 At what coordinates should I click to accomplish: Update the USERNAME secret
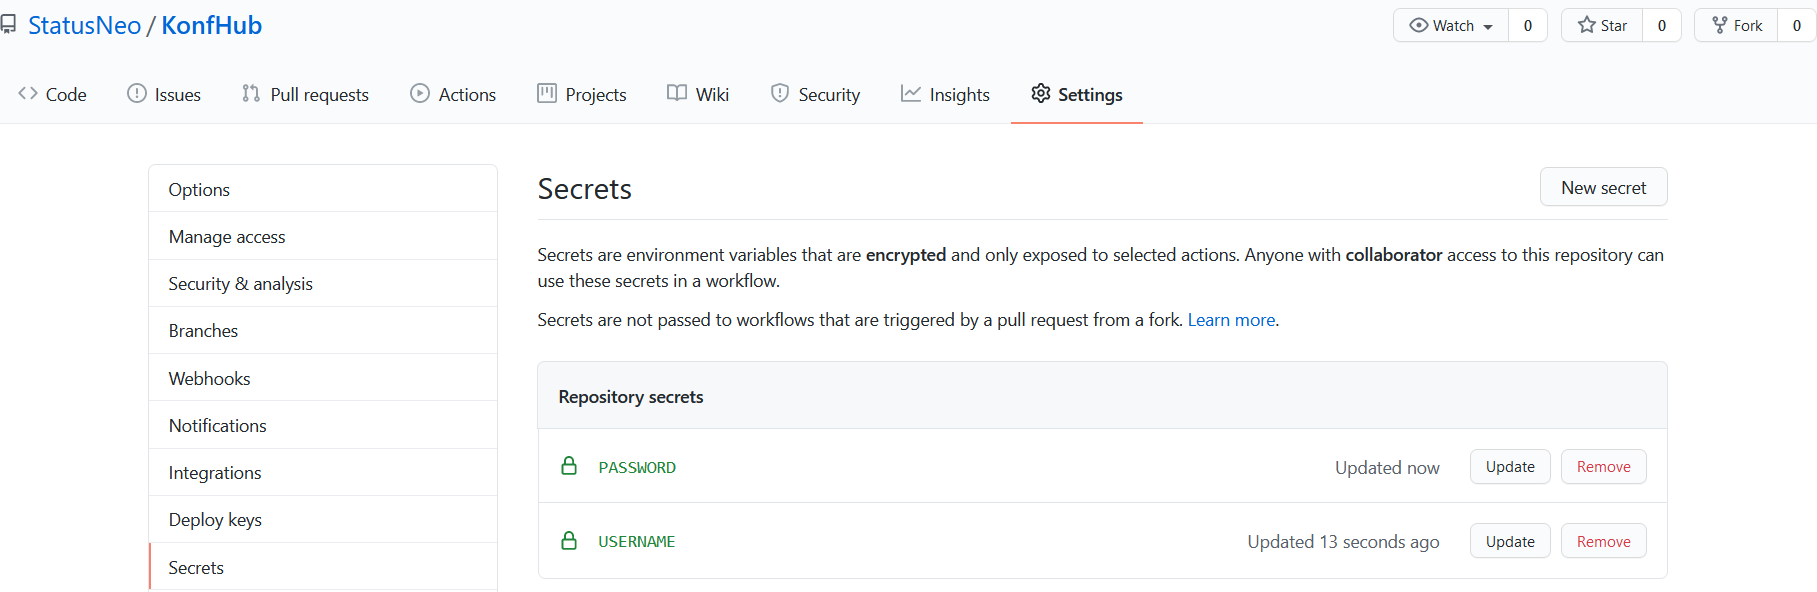(x=1510, y=541)
